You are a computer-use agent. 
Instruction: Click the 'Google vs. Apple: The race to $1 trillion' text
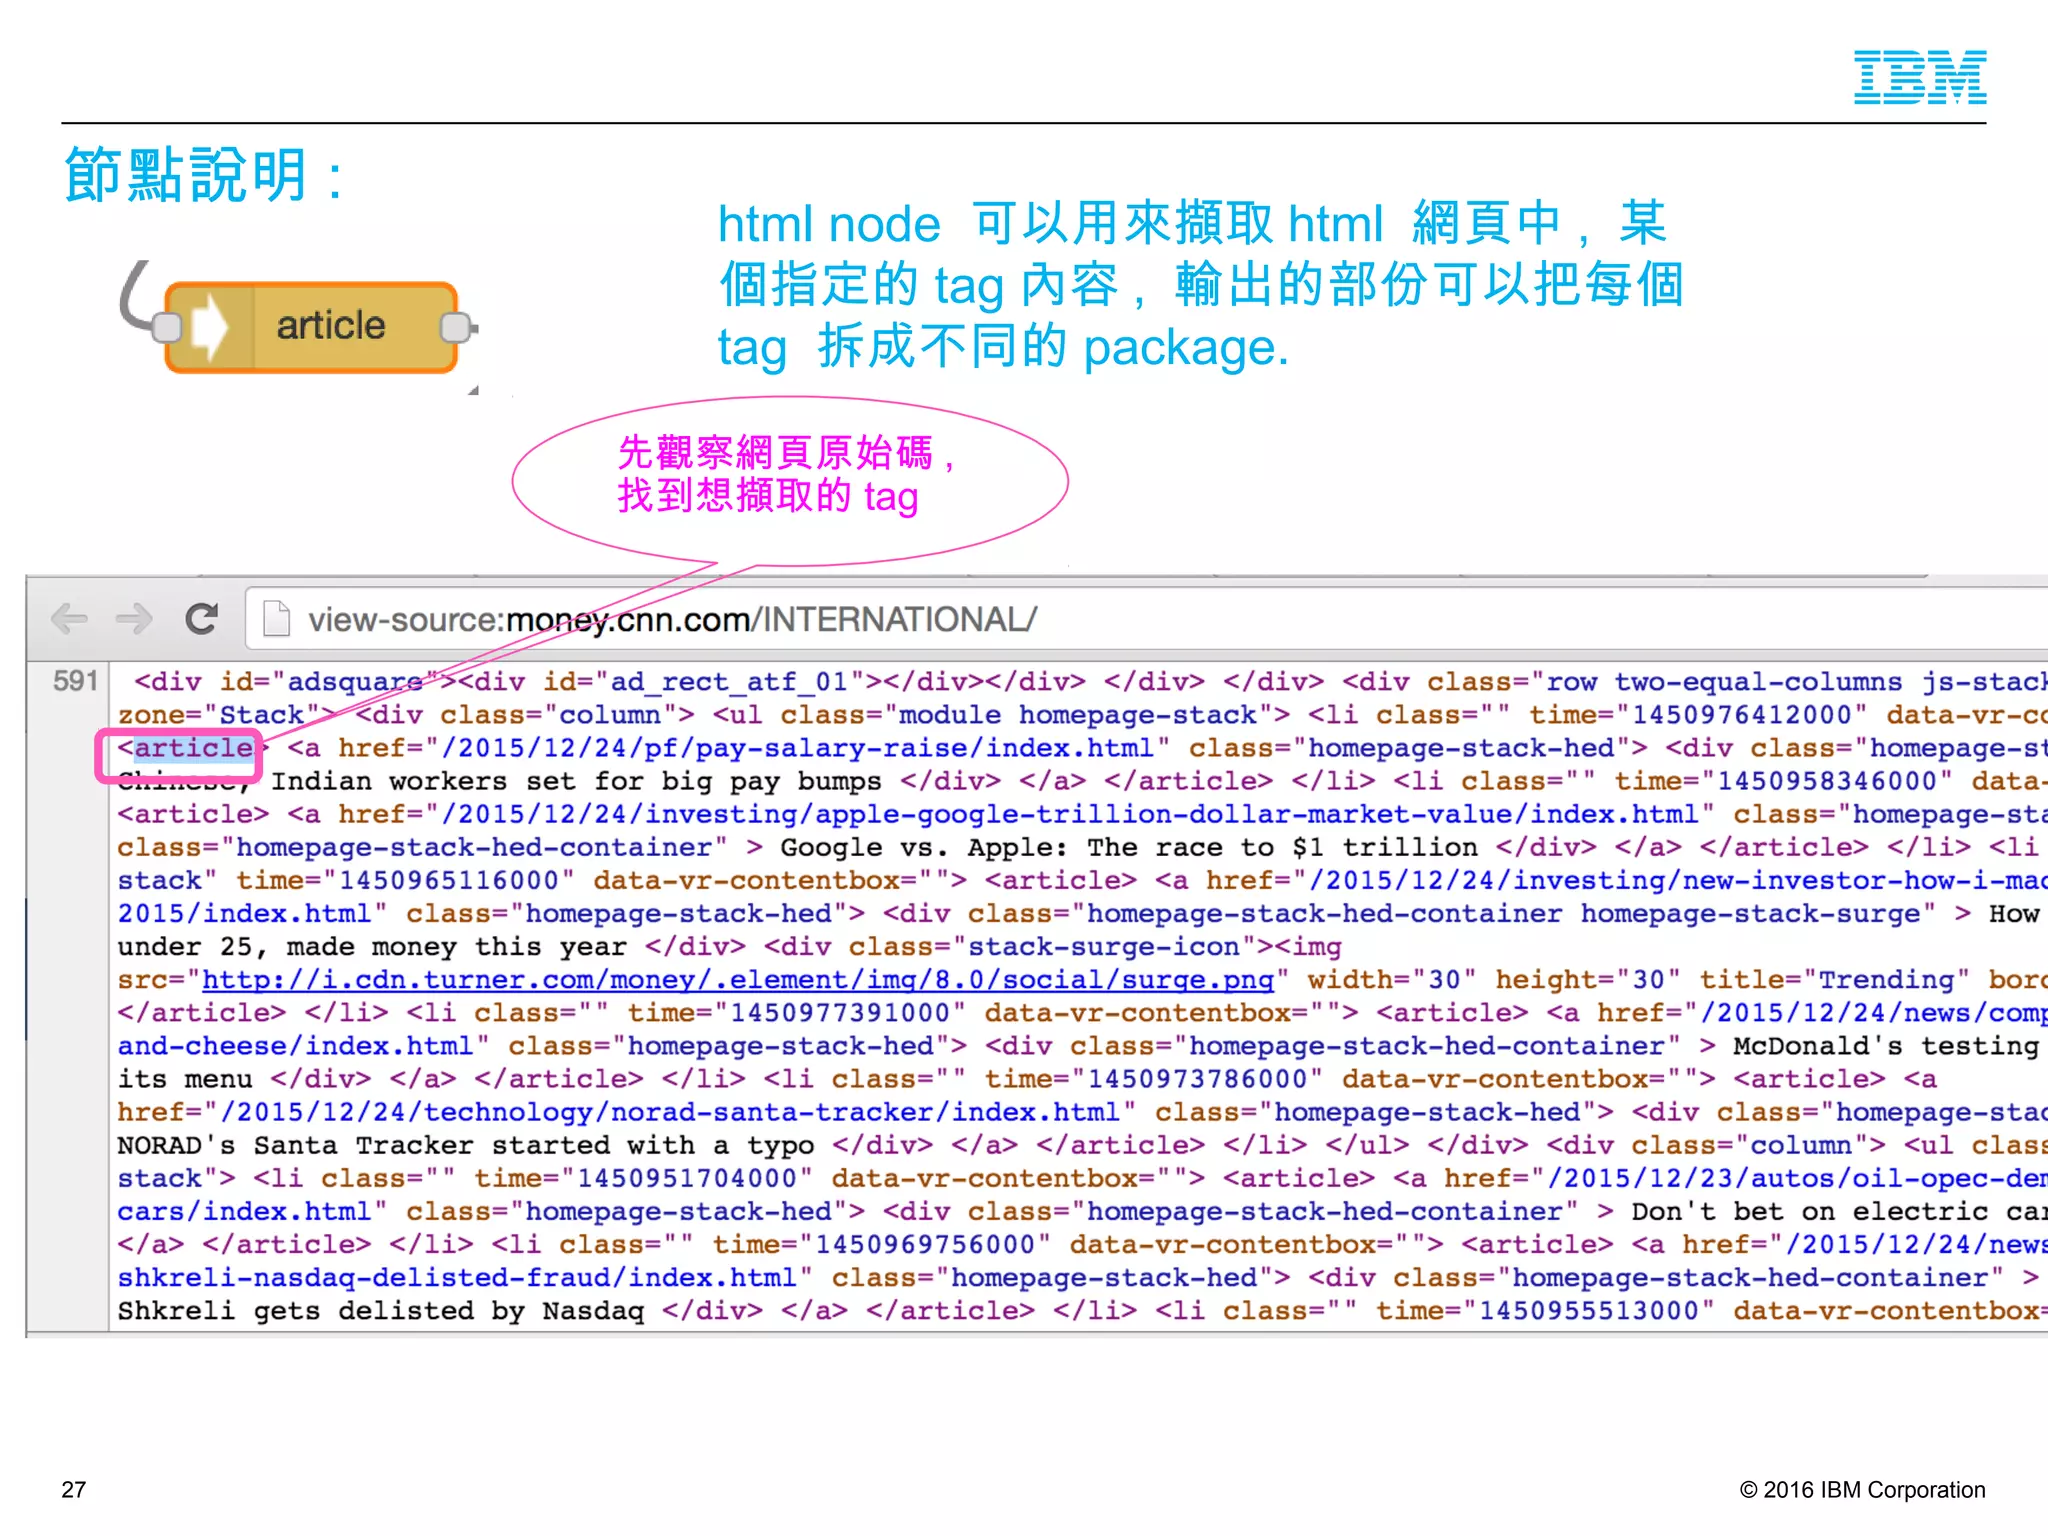1129,847
